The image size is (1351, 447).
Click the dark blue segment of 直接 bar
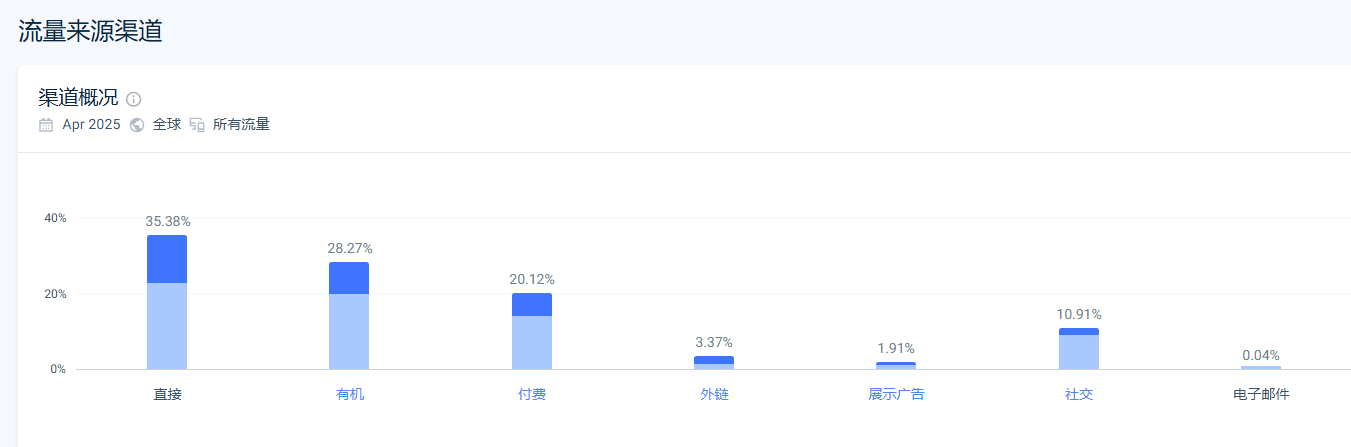[167, 259]
